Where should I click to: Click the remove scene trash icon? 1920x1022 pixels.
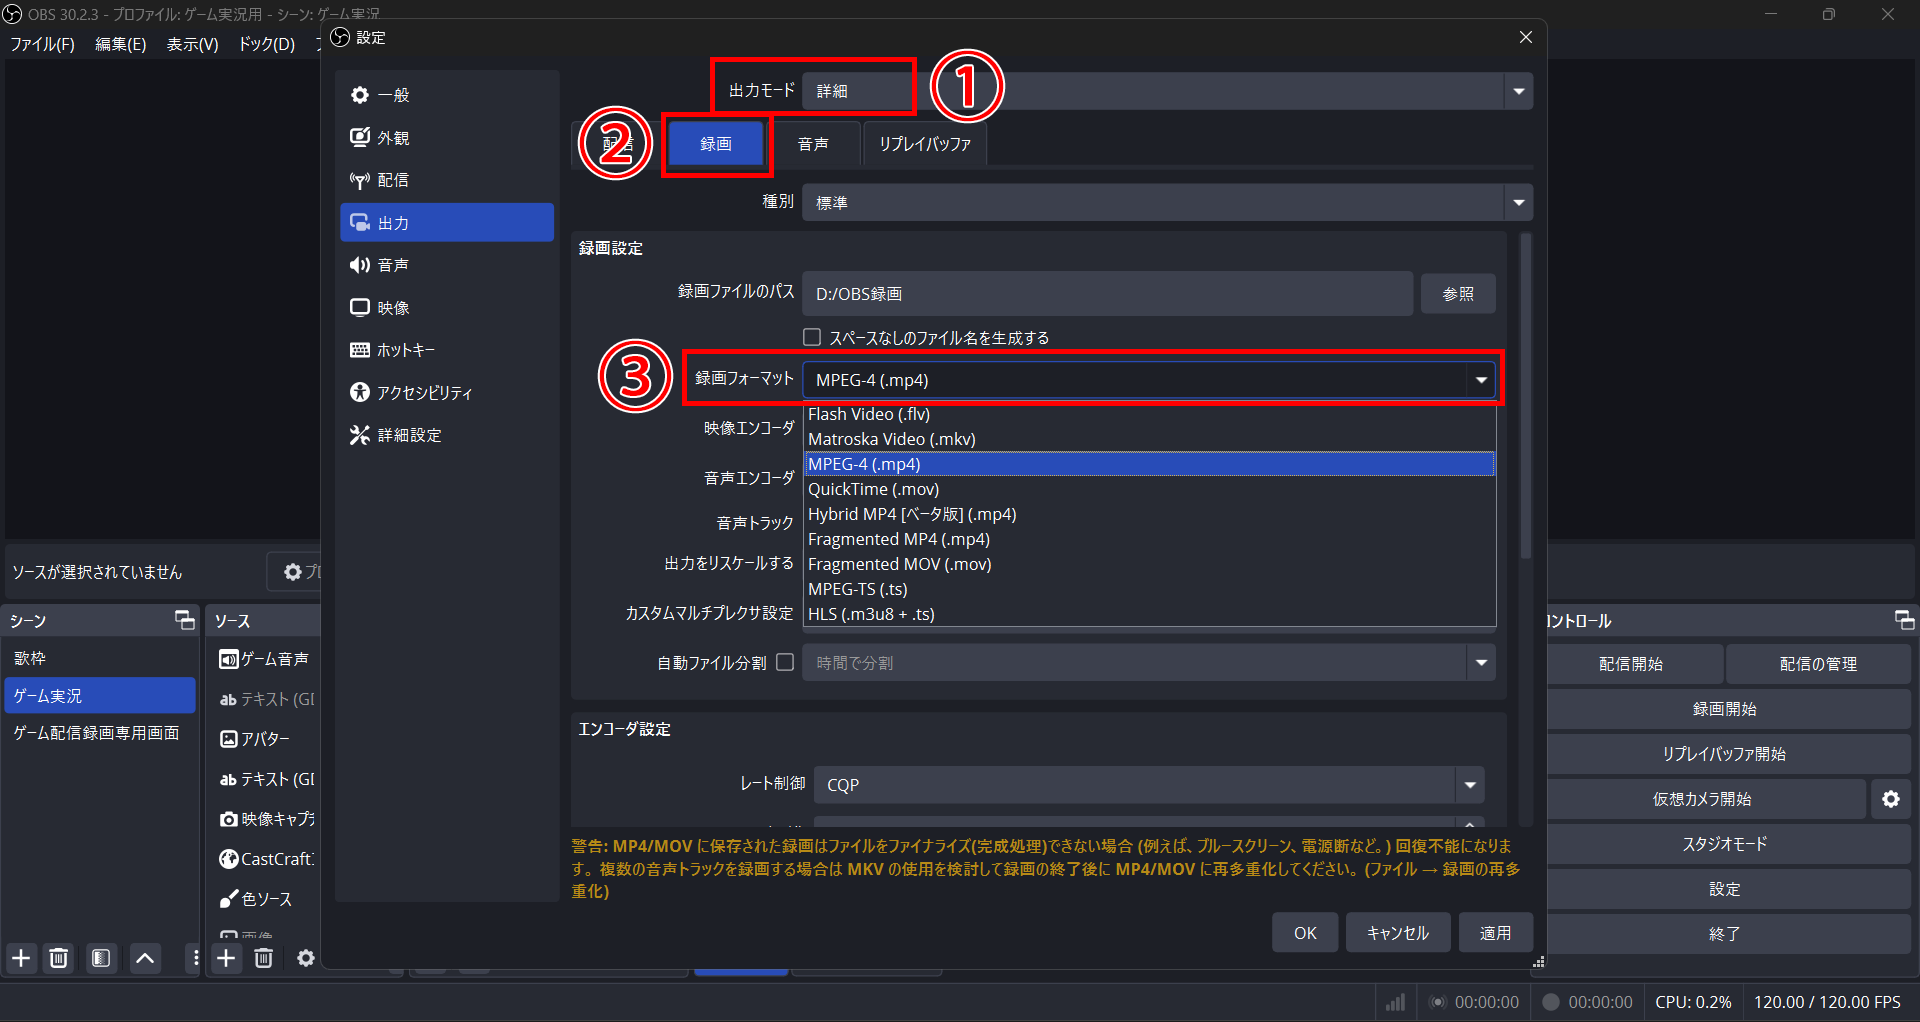[59, 958]
